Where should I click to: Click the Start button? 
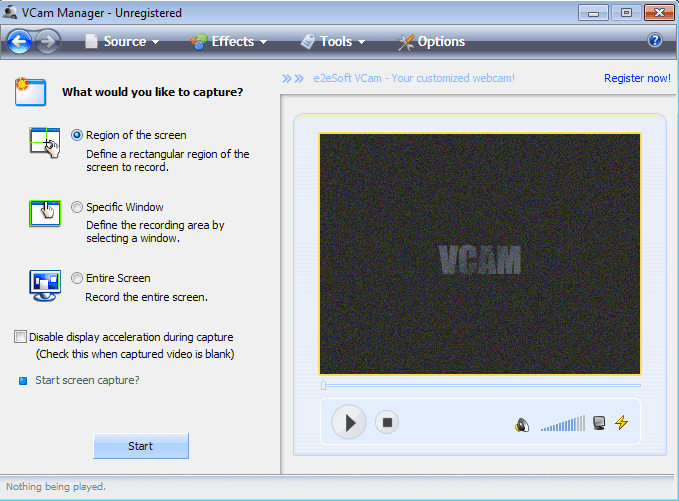click(x=141, y=446)
